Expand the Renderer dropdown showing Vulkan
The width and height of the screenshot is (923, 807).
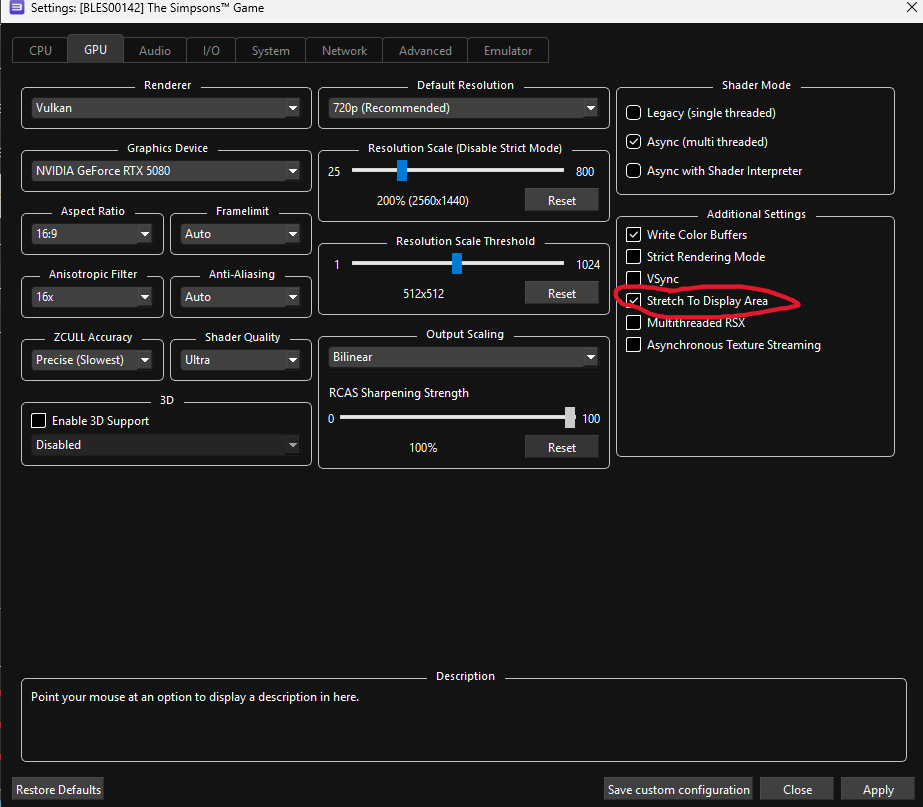pyautogui.click(x=167, y=108)
